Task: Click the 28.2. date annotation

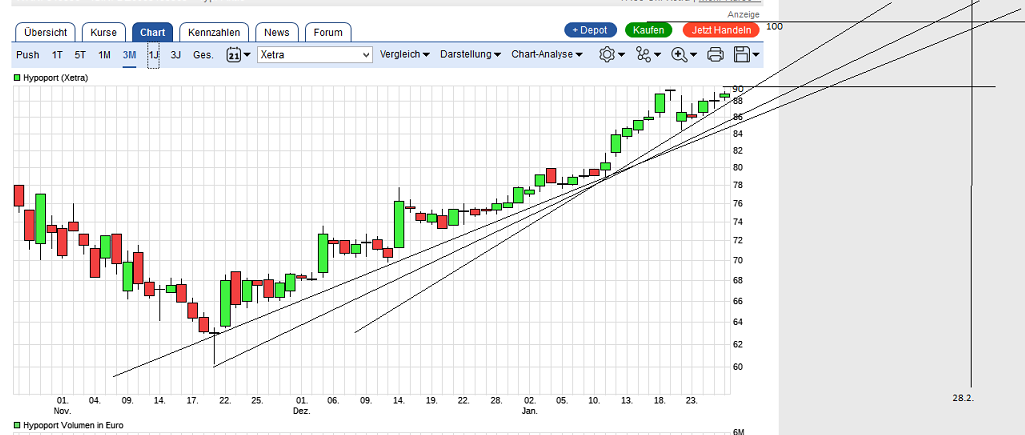Action: click(x=964, y=398)
